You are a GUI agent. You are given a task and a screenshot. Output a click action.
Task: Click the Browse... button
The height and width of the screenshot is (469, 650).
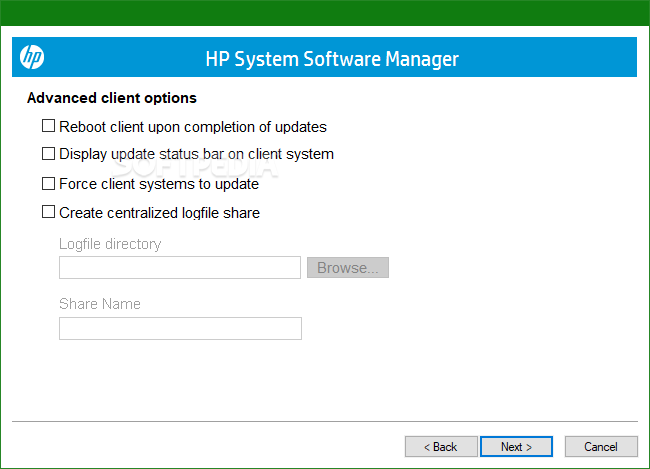pos(348,267)
